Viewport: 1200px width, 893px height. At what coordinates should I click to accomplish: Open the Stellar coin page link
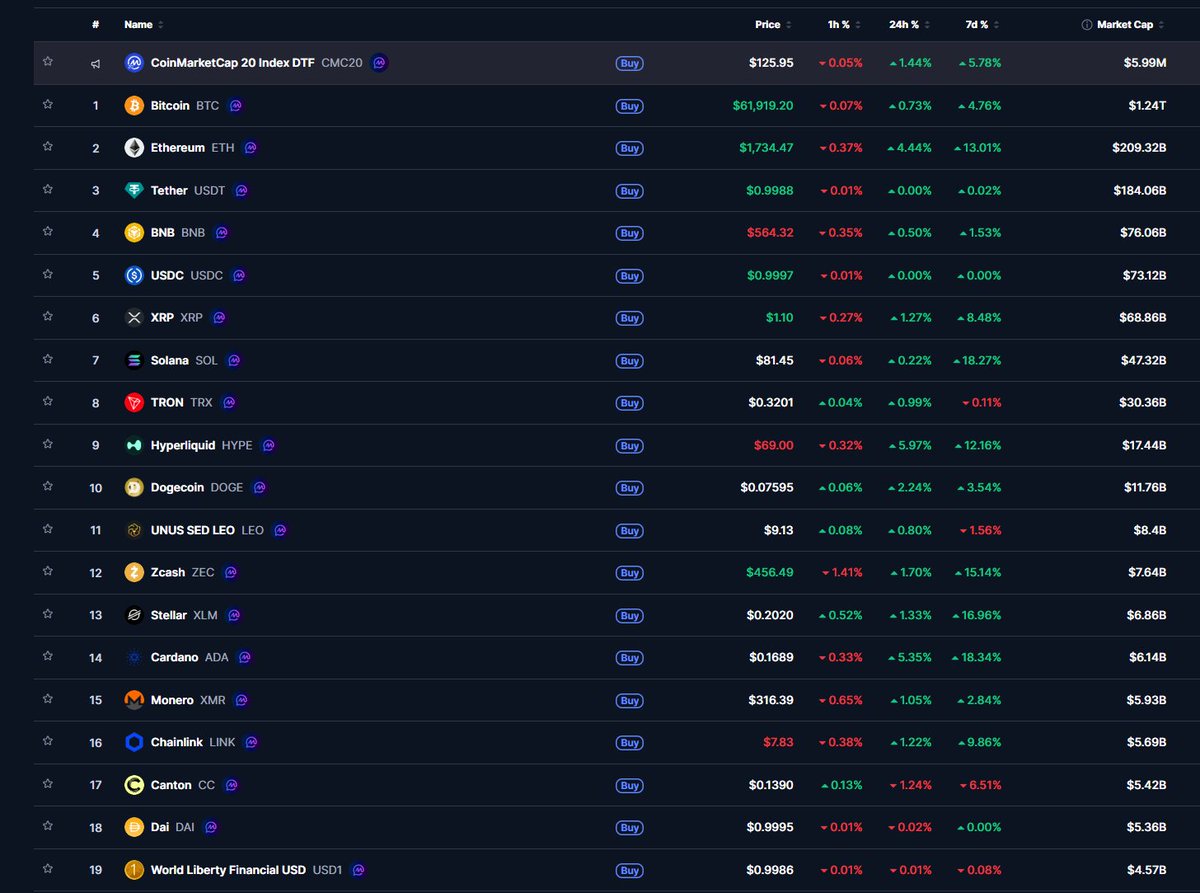tap(184, 615)
